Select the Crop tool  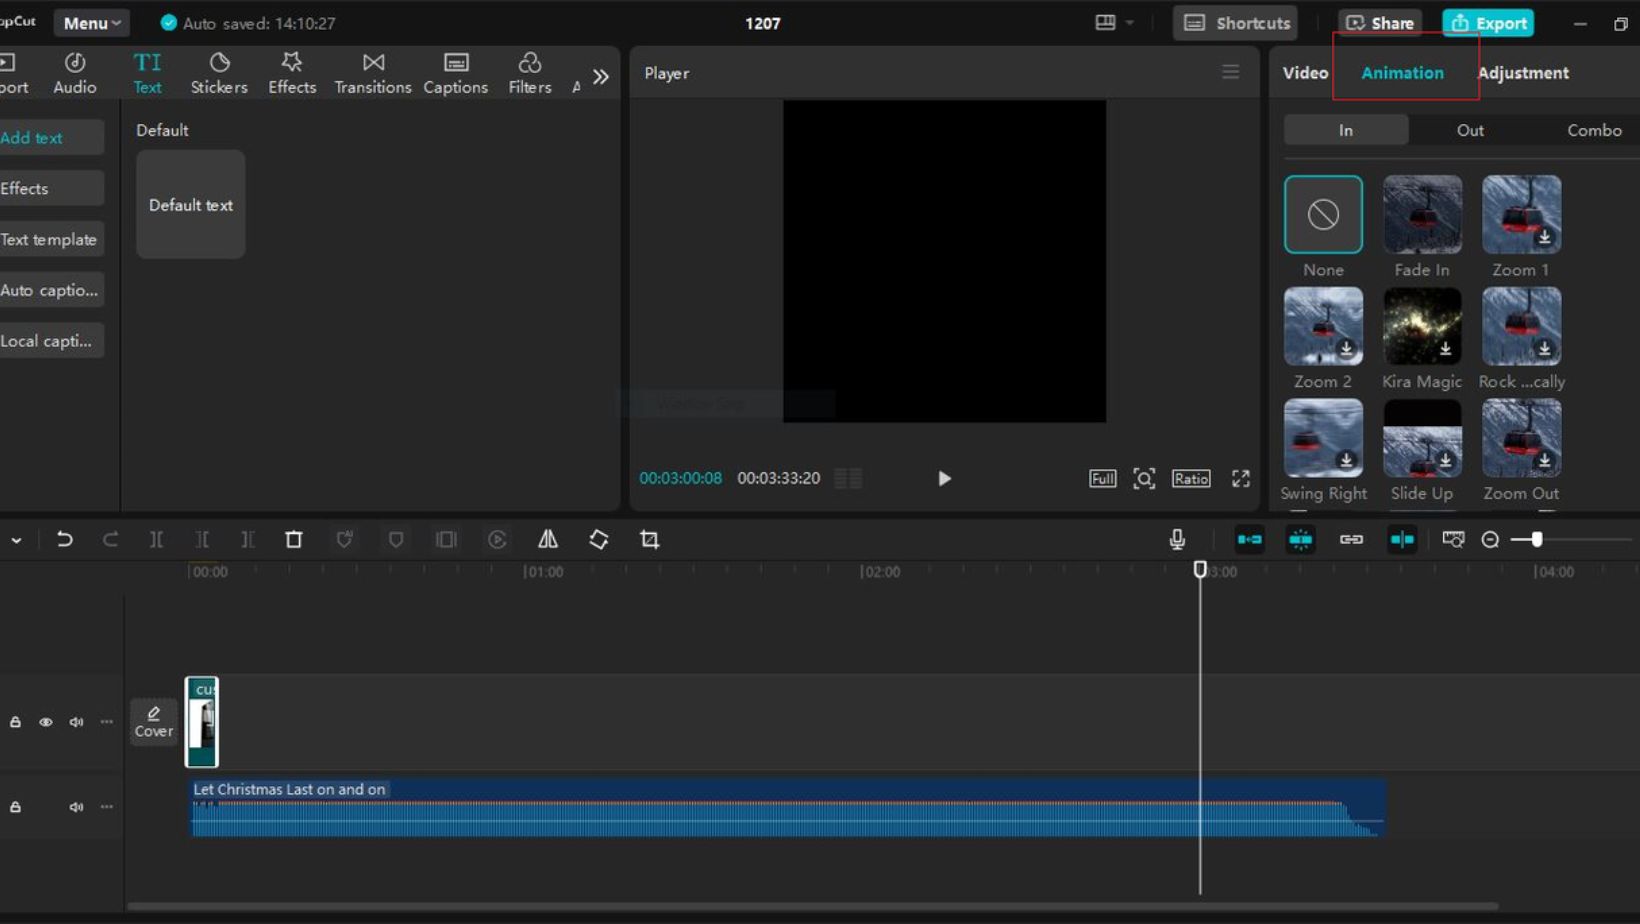point(650,540)
